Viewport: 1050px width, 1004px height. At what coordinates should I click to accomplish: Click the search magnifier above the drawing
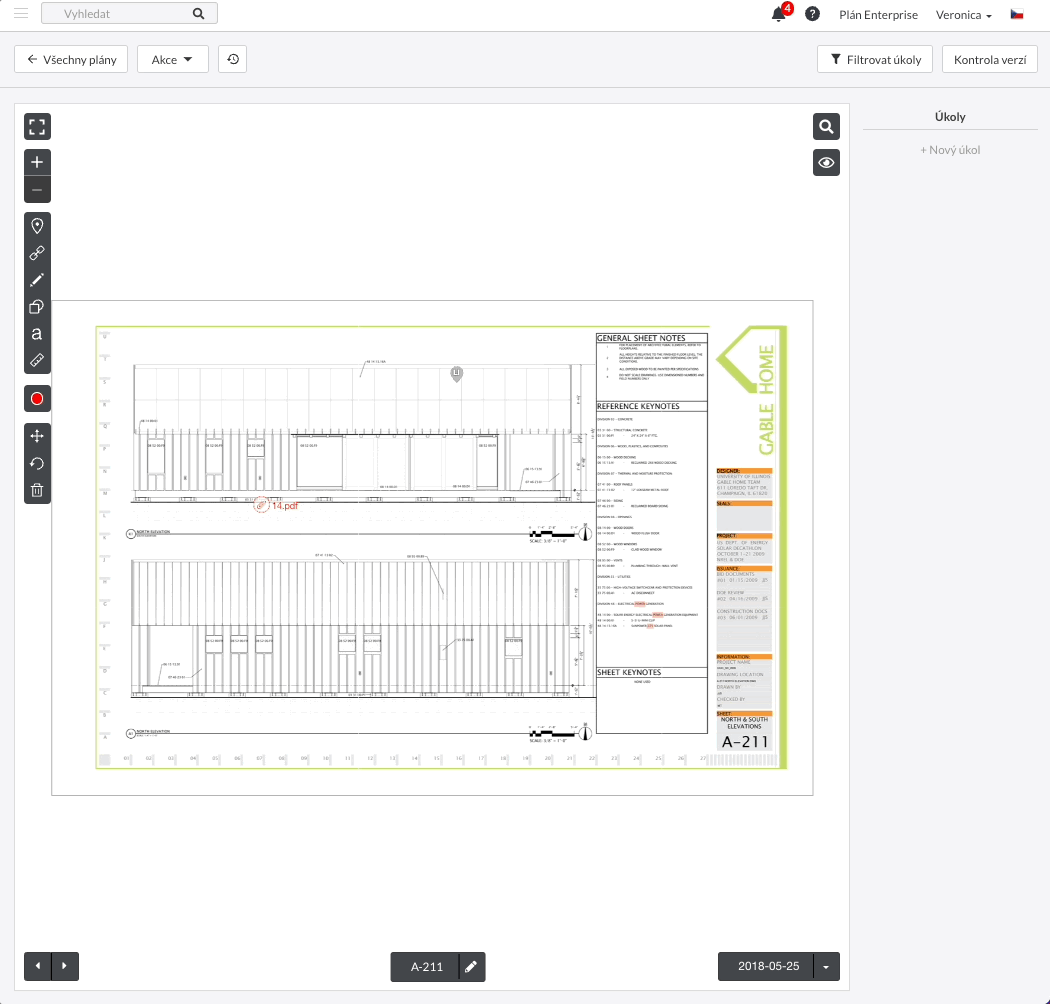[x=826, y=126]
